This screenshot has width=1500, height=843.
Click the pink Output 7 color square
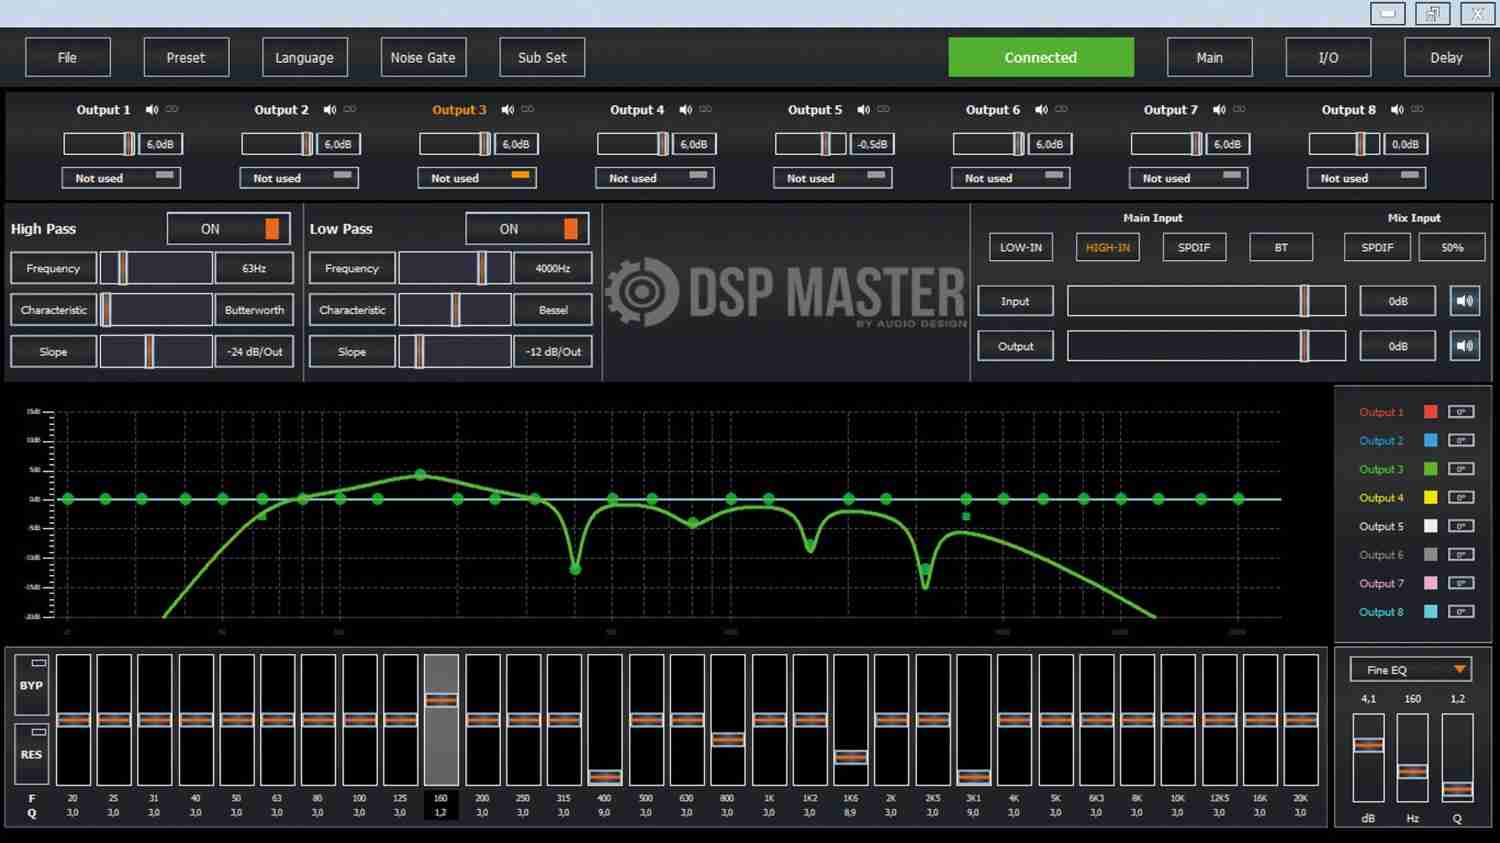click(x=1431, y=583)
